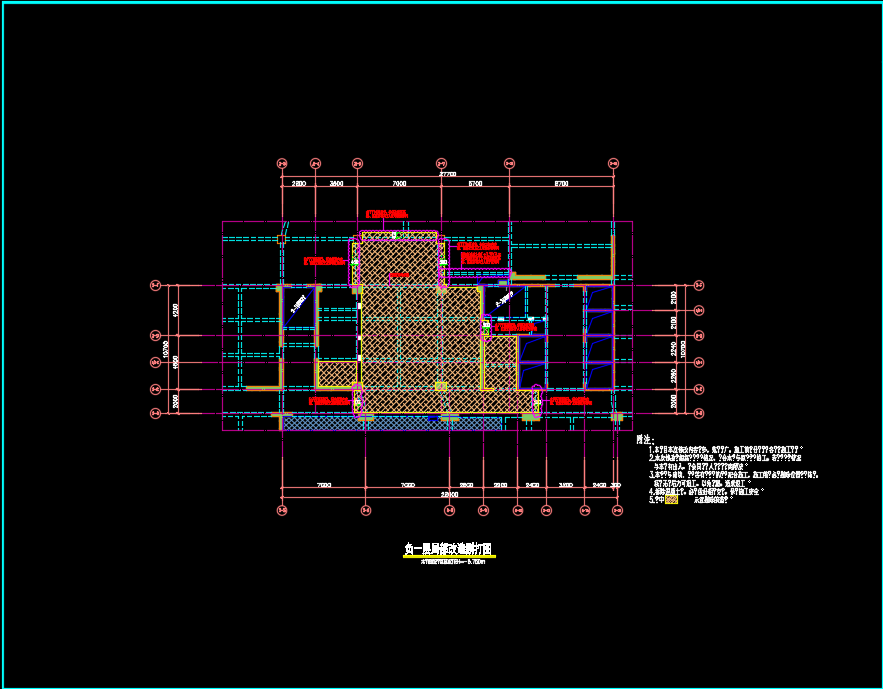Image resolution: width=883 pixels, height=689 pixels.
Task: Select the small subtitle line under the title
Action: click(x=448, y=562)
